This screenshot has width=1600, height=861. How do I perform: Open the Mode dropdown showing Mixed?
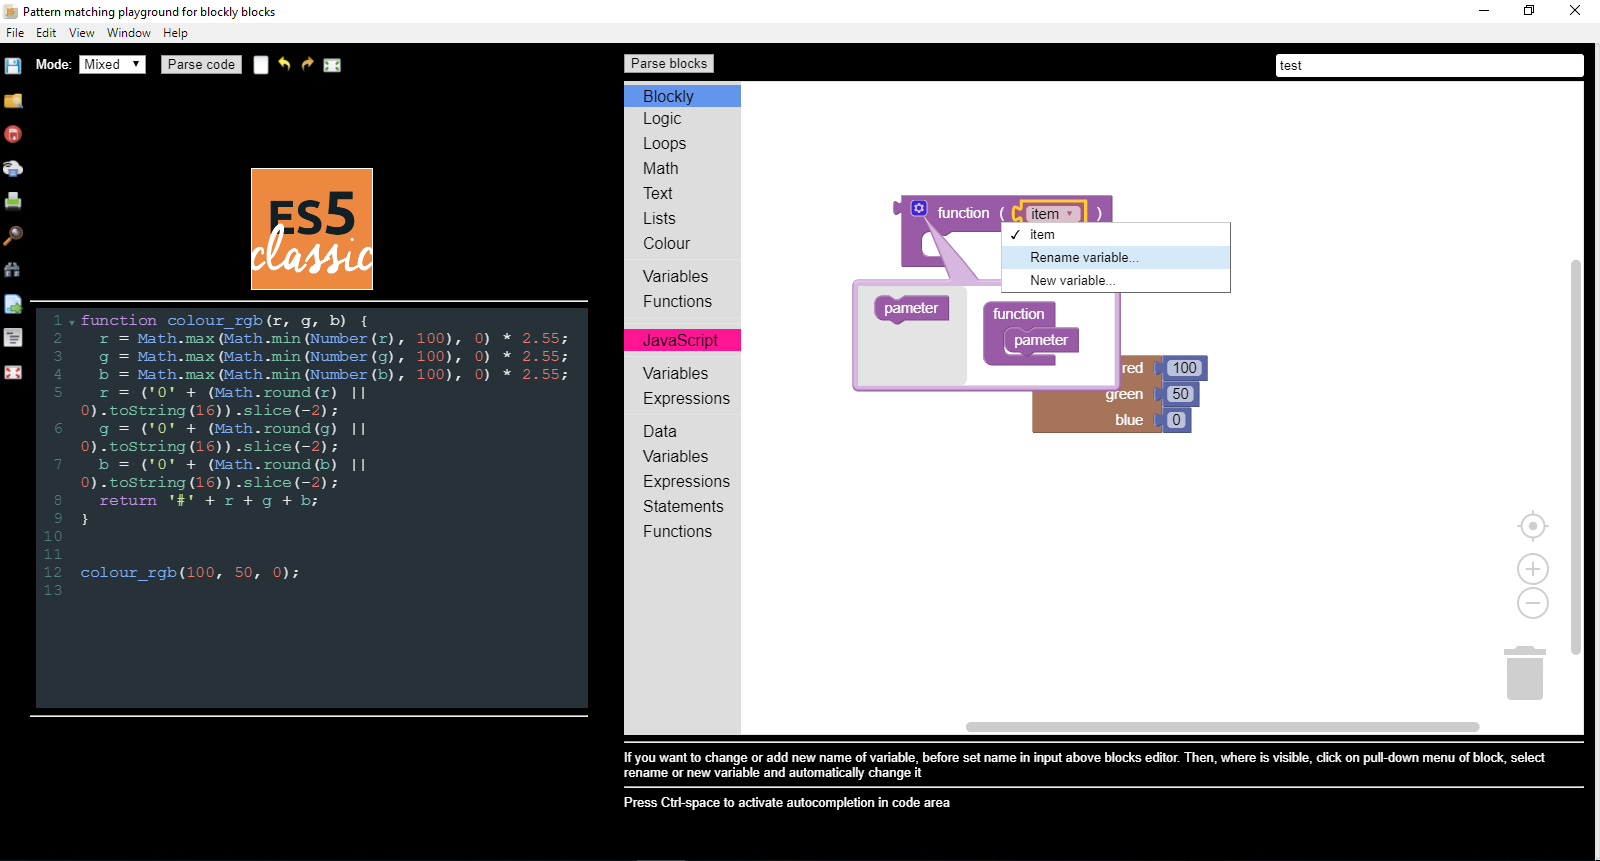[112, 64]
